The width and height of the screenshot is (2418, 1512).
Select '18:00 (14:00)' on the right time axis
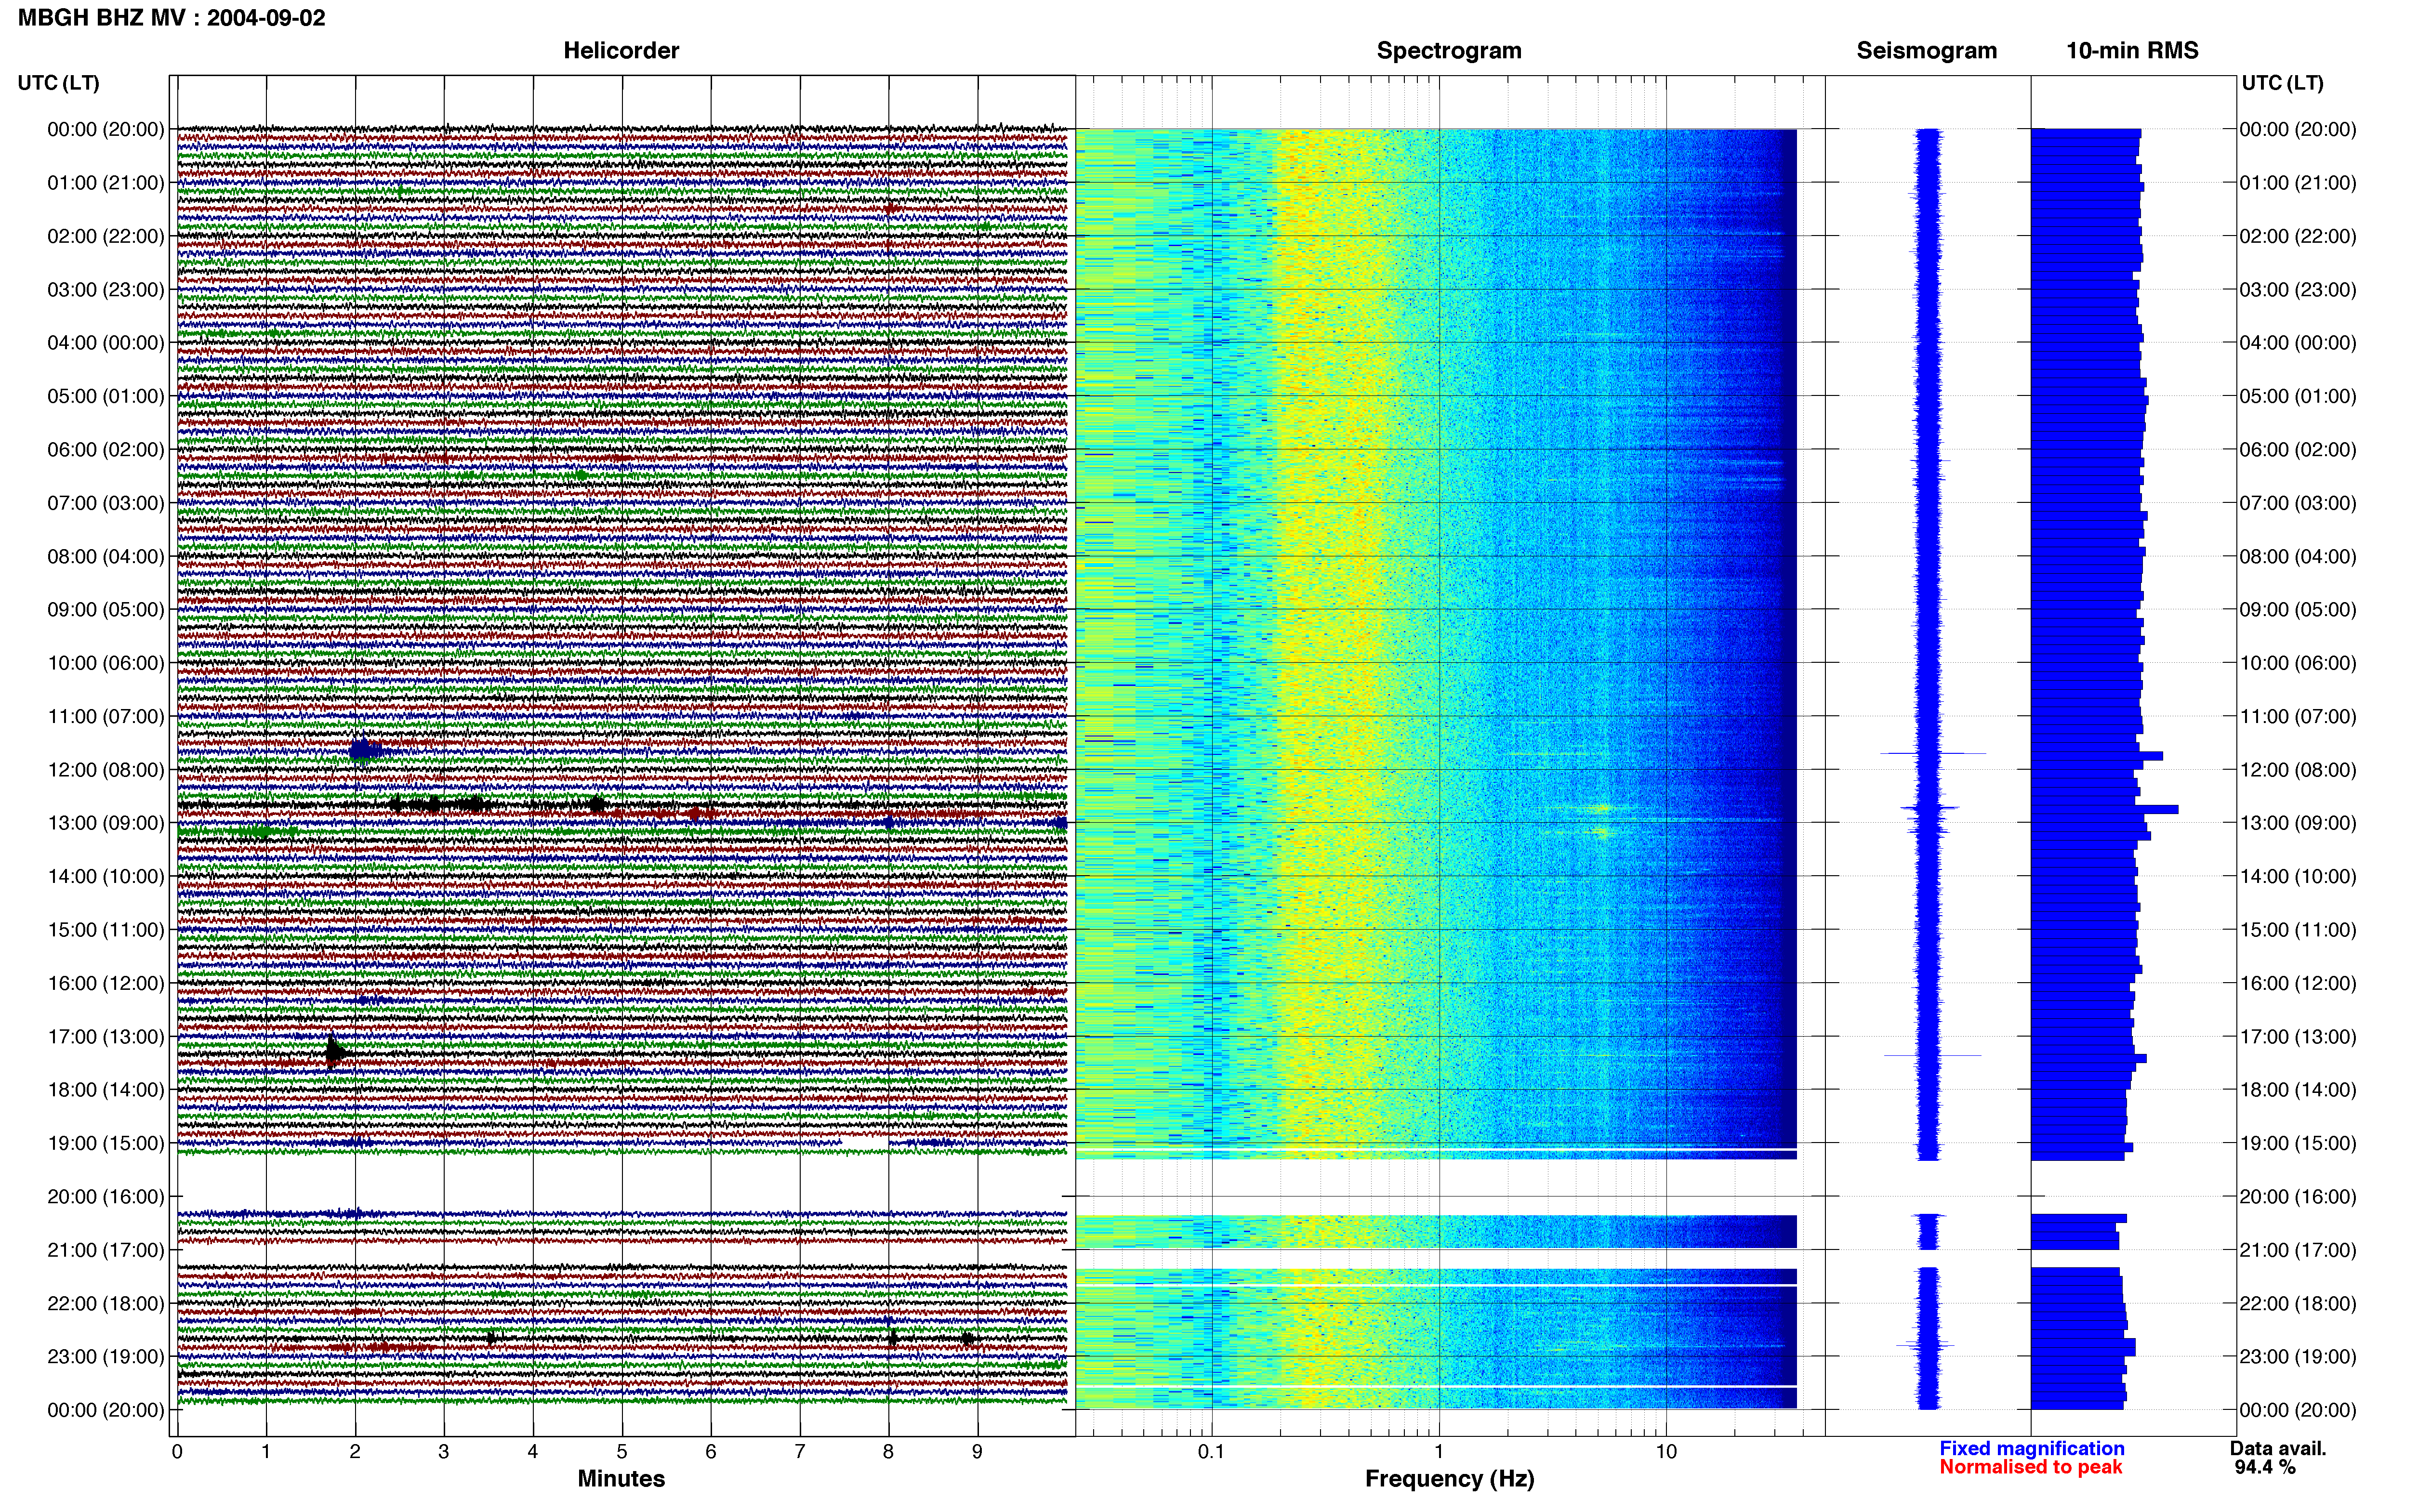coord(2298,1090)
